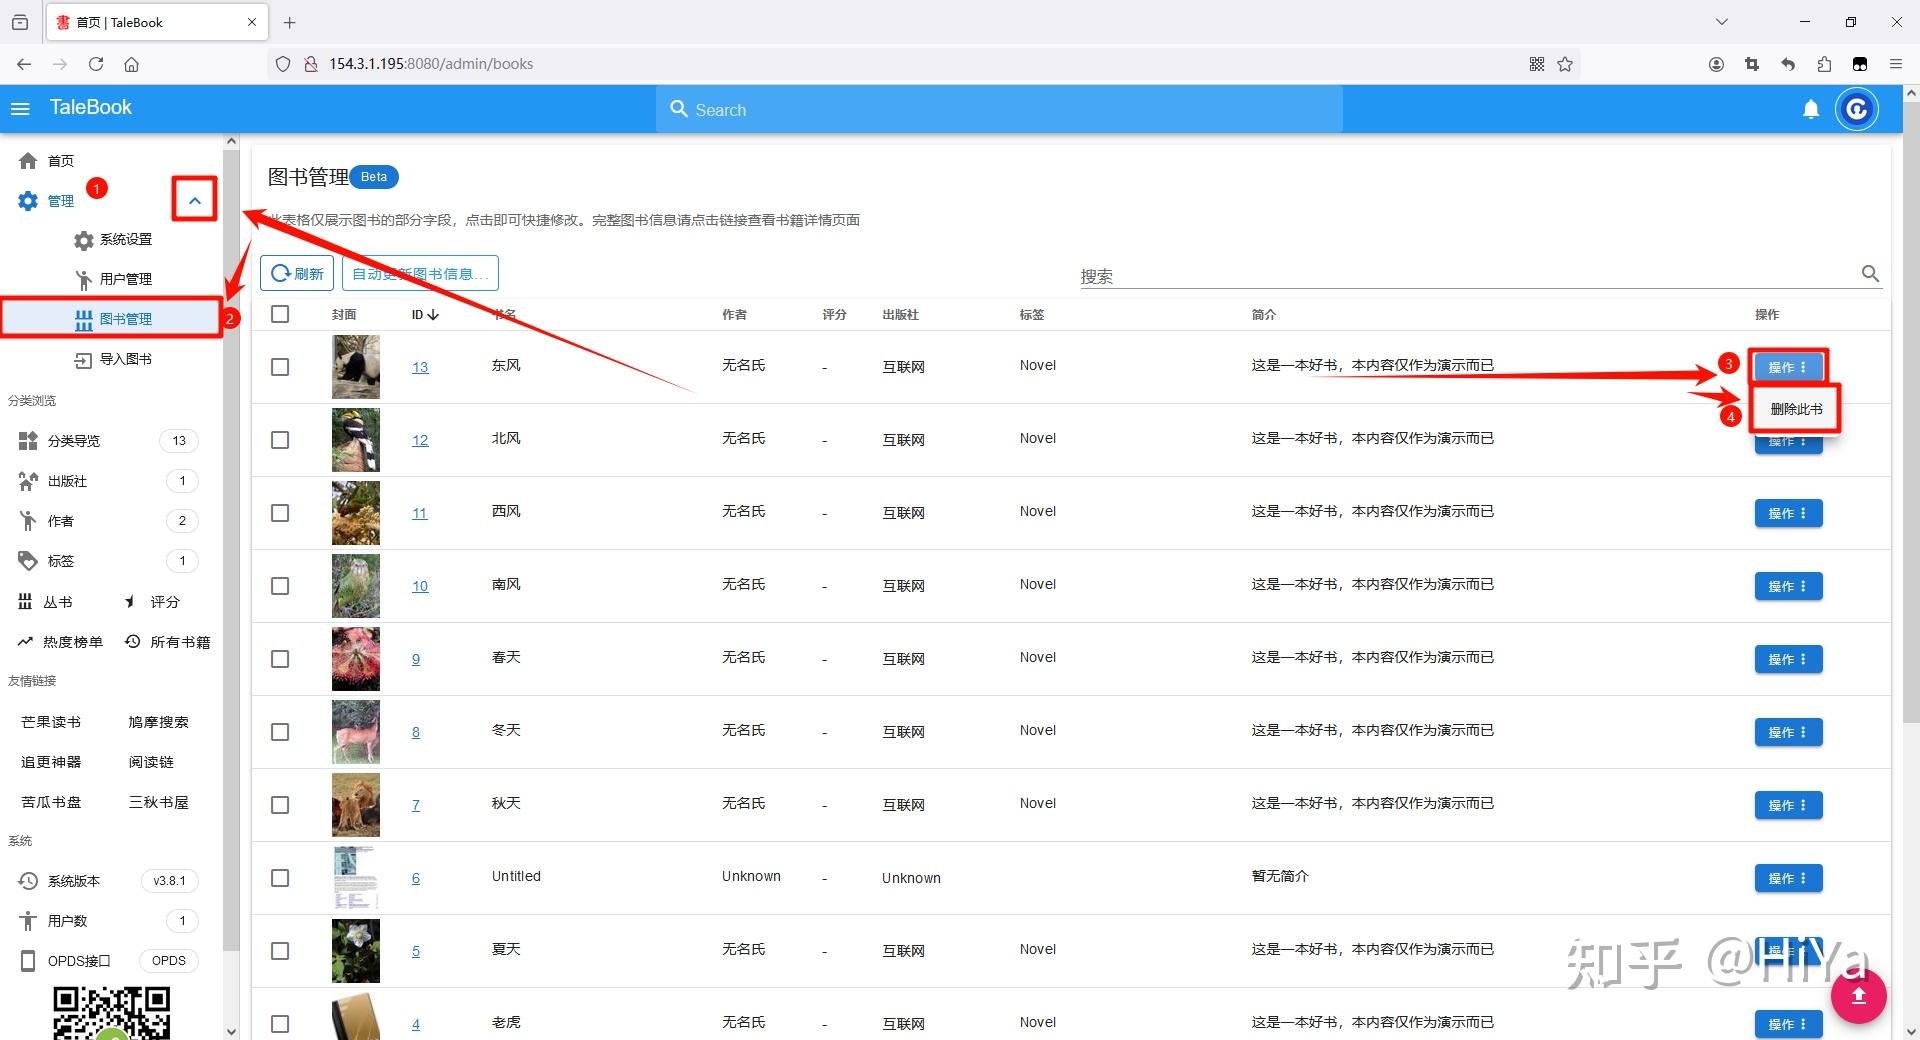Viewport: 1920px width, 1040px height.
Task: Select the 用户管理 sidebar icon
Action: [x=83, y=279]
